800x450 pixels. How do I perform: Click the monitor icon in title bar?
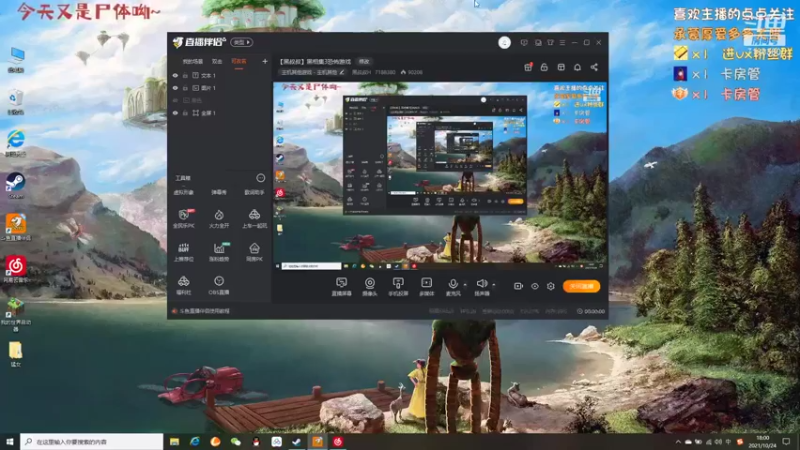click(x=538, y=42)
